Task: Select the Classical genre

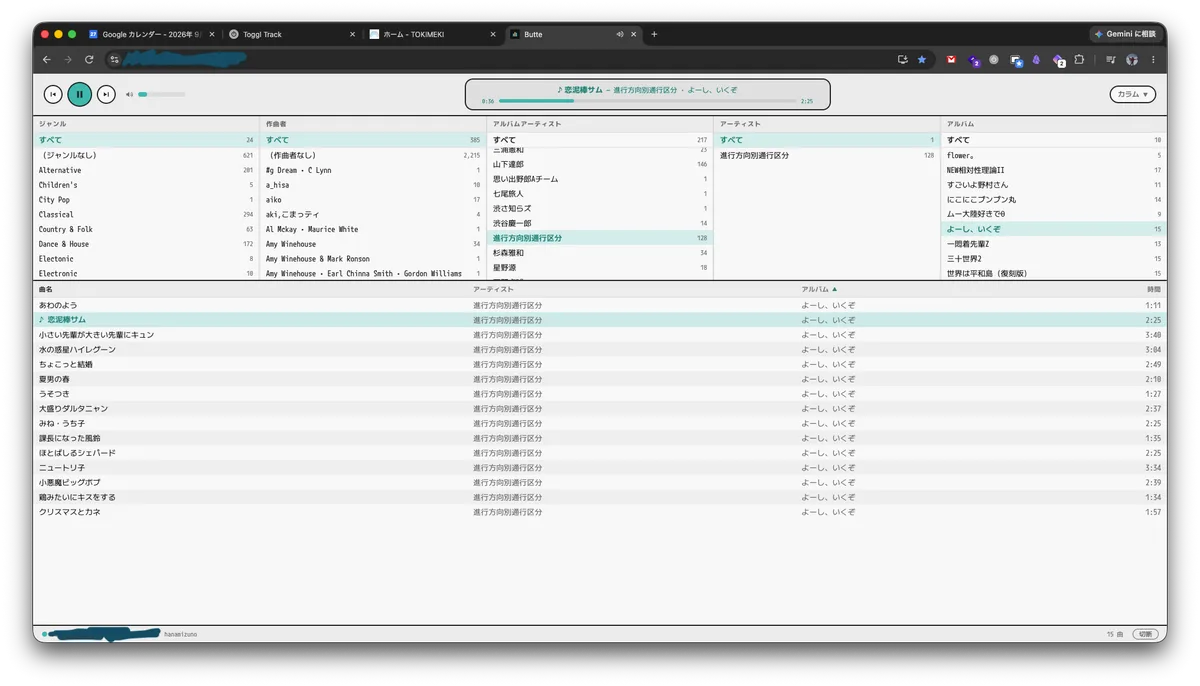Action: click(146, 214)
